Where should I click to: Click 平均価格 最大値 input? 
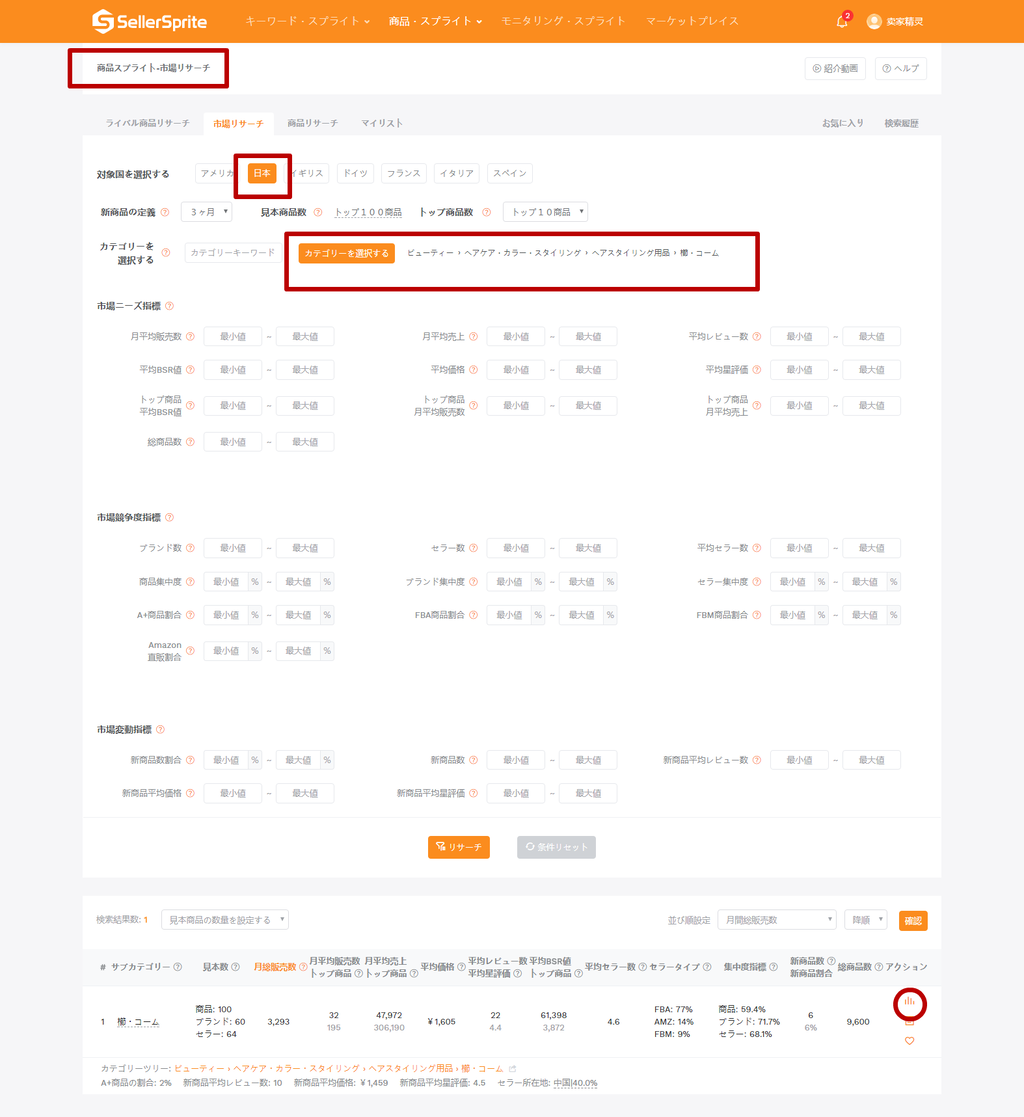coord(588,370)
